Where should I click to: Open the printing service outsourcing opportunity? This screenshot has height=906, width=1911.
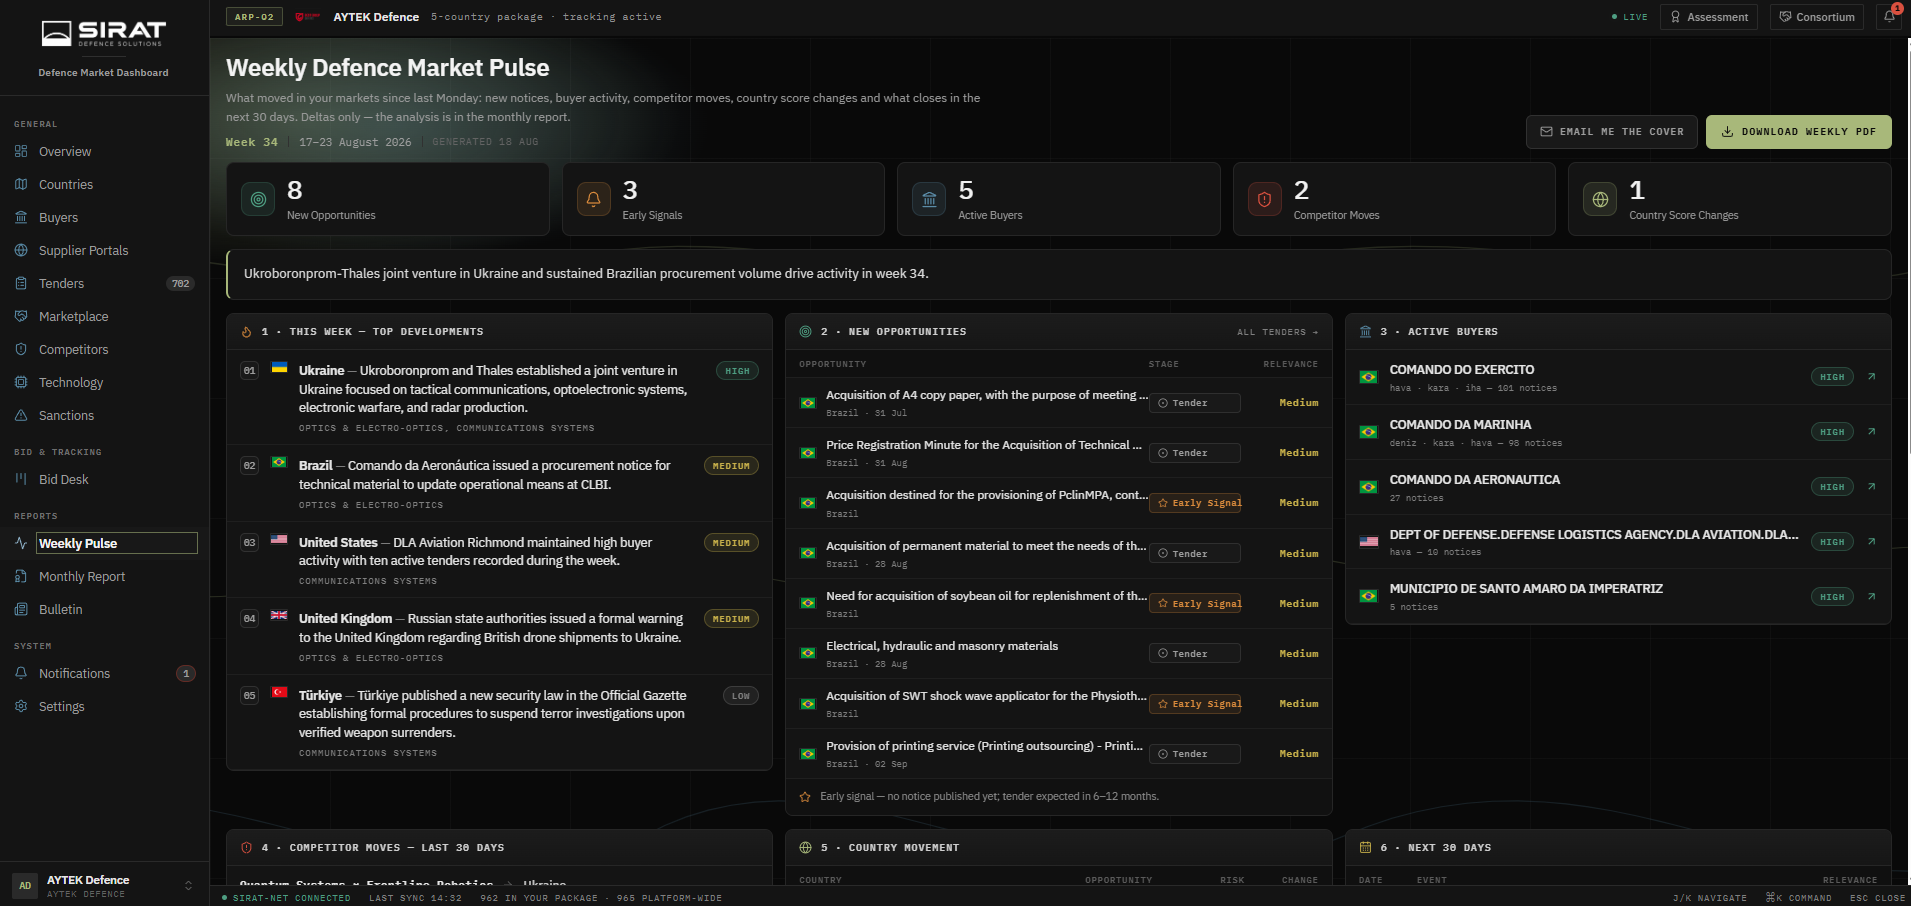(x=1059, y=754)
